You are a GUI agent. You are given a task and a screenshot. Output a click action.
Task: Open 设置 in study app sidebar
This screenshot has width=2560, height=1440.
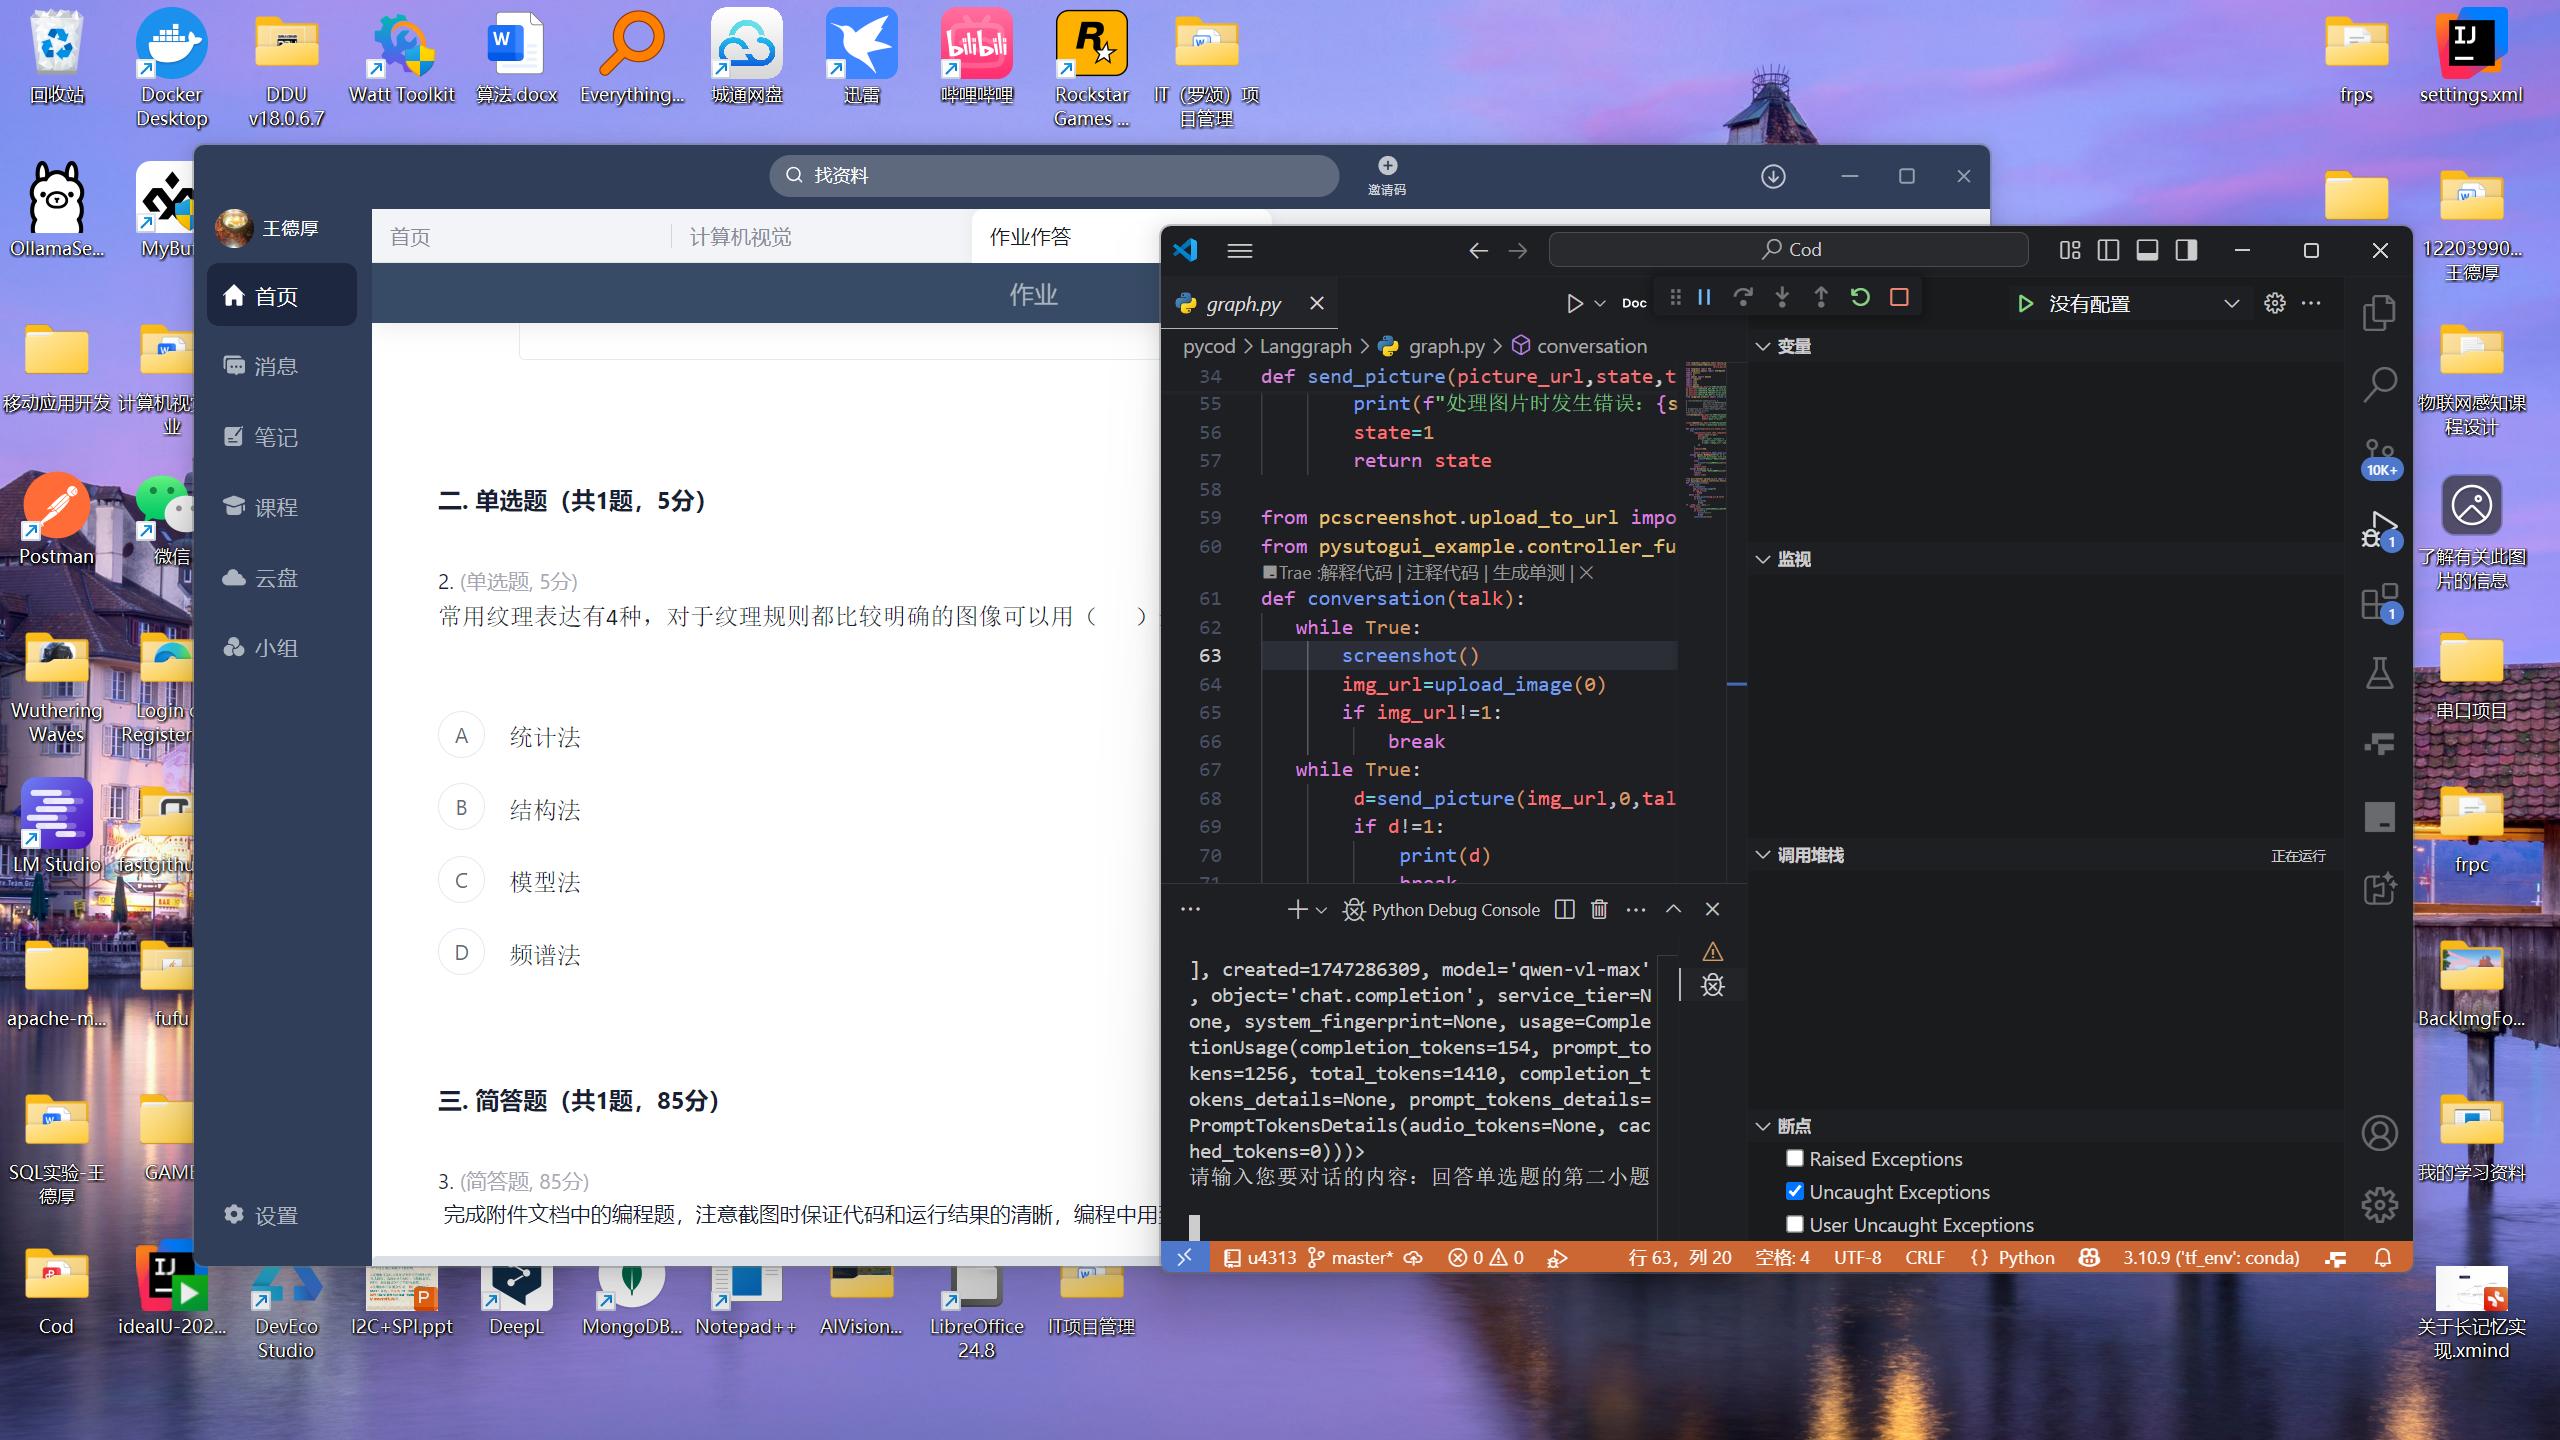(262, 1215)
